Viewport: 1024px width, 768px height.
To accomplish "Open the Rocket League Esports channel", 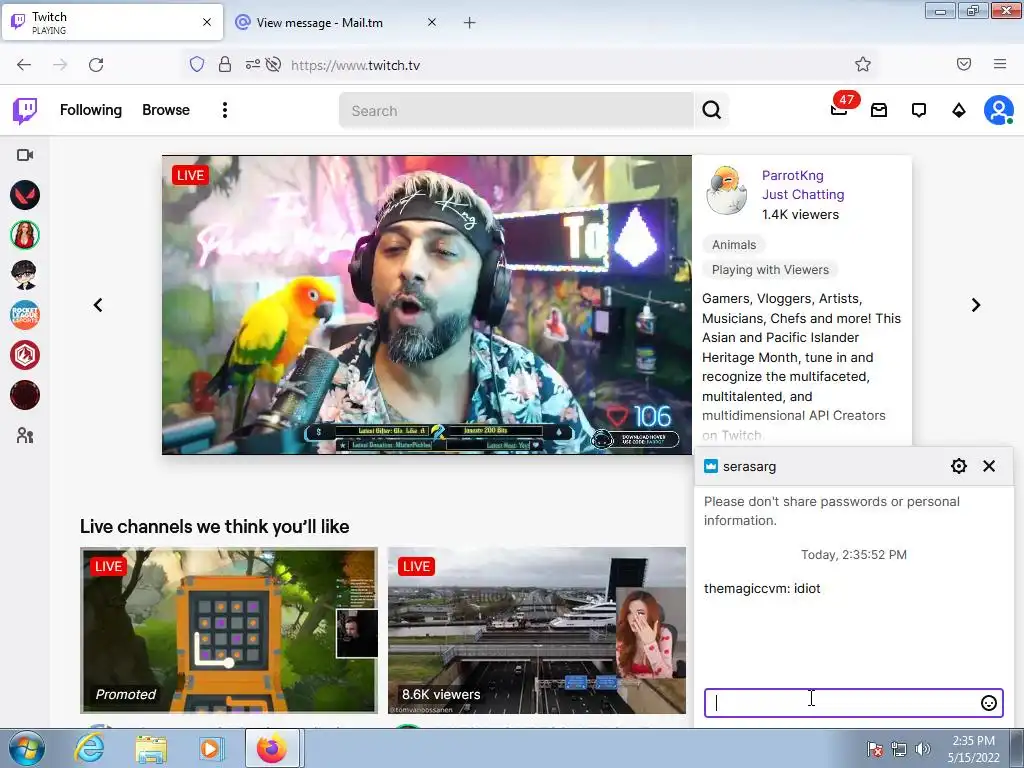I will point(25,315).
